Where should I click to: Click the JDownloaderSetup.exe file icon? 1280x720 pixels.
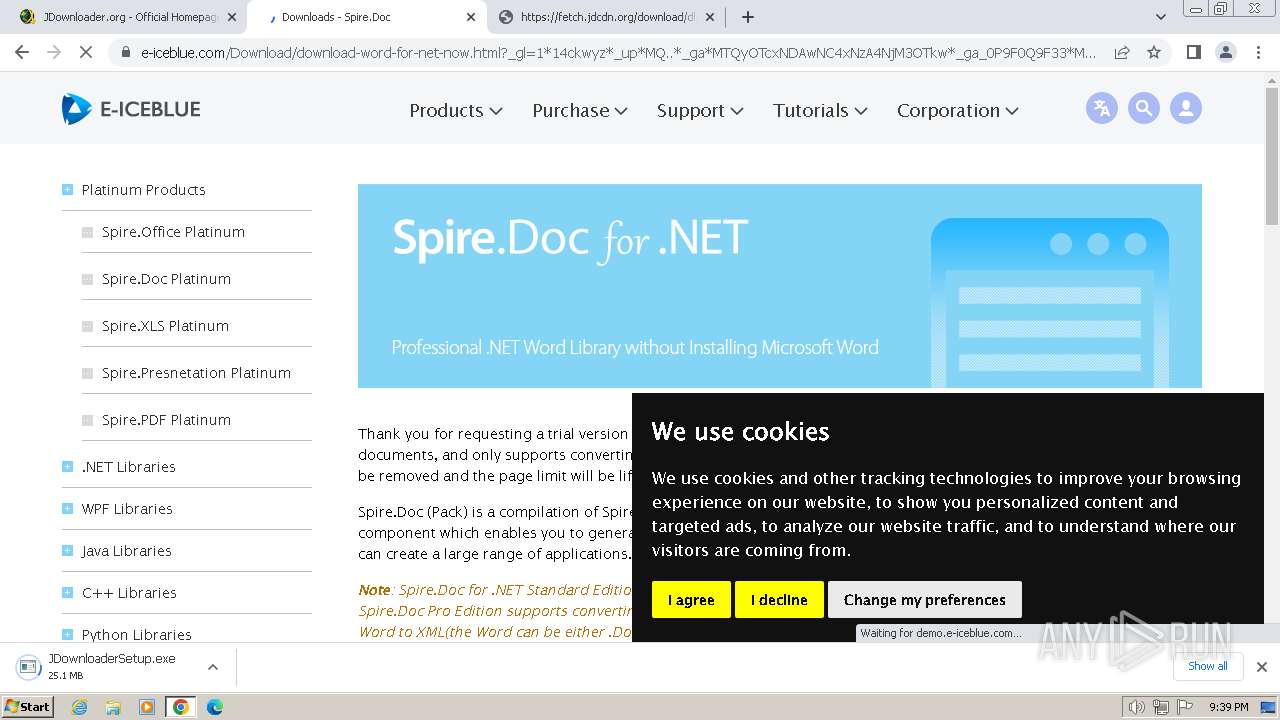point(27,666)
